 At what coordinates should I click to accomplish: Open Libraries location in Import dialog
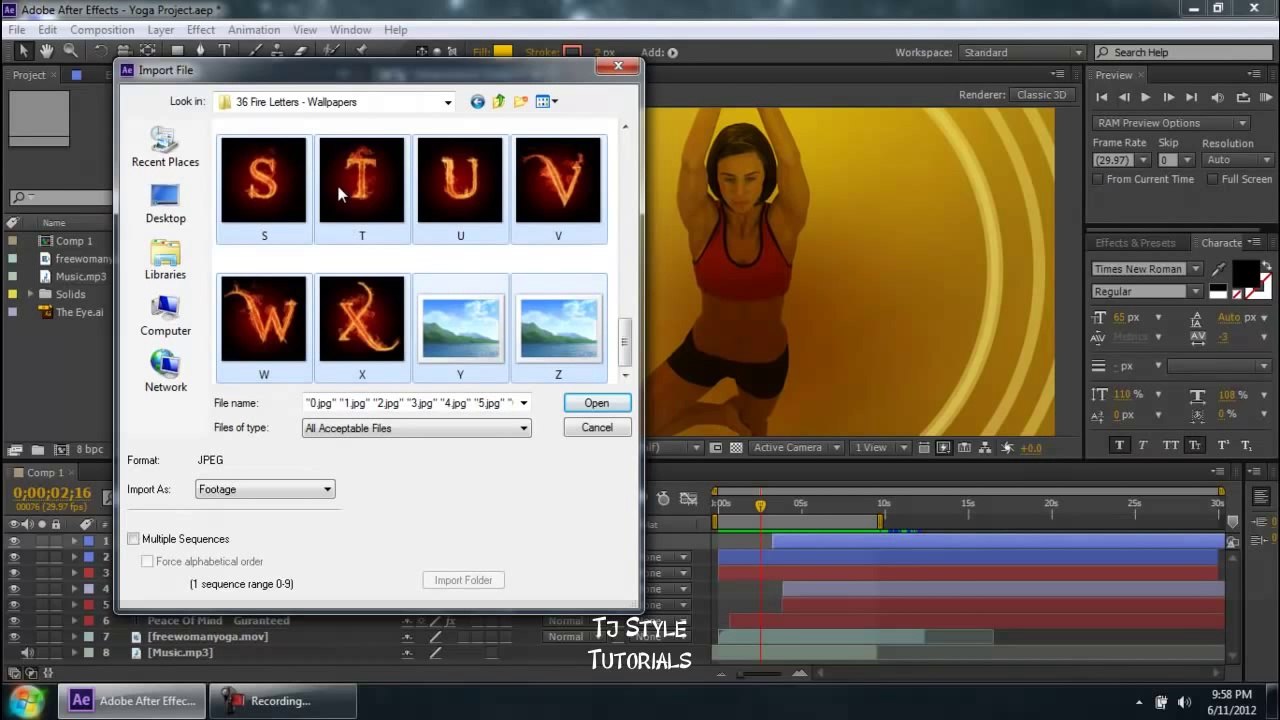165,260
